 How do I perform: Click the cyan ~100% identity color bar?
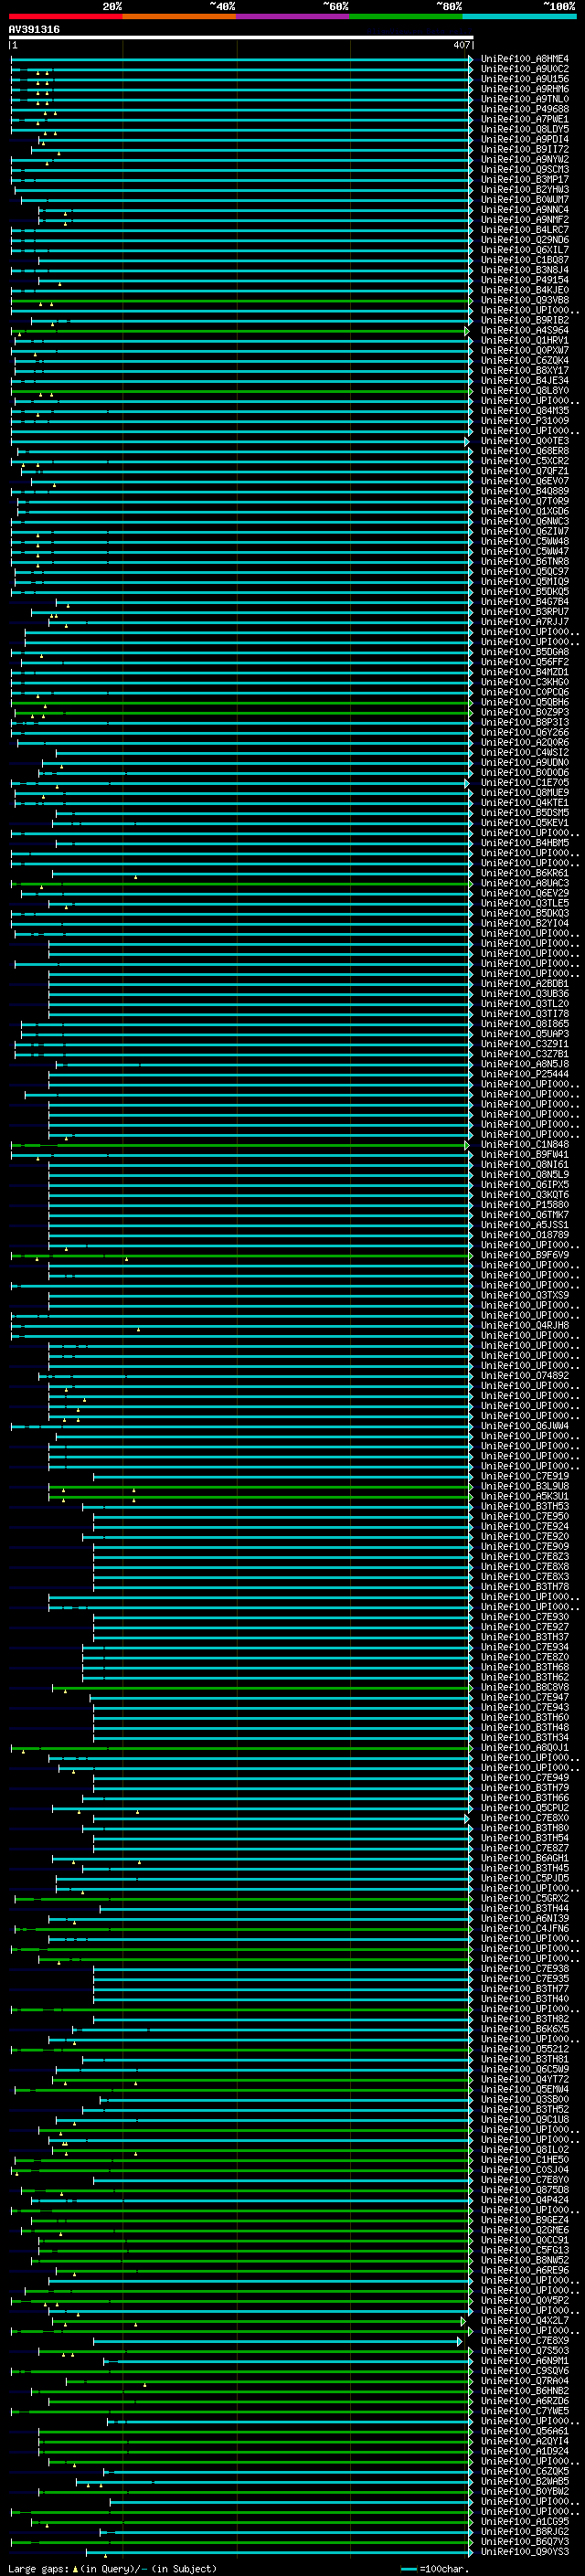(519, 16)
